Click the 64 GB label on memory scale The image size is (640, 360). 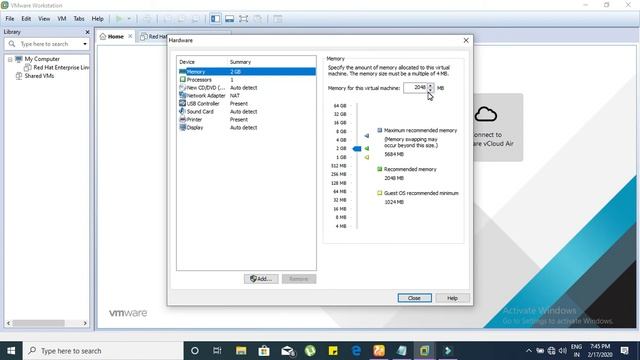click(340, 106)
